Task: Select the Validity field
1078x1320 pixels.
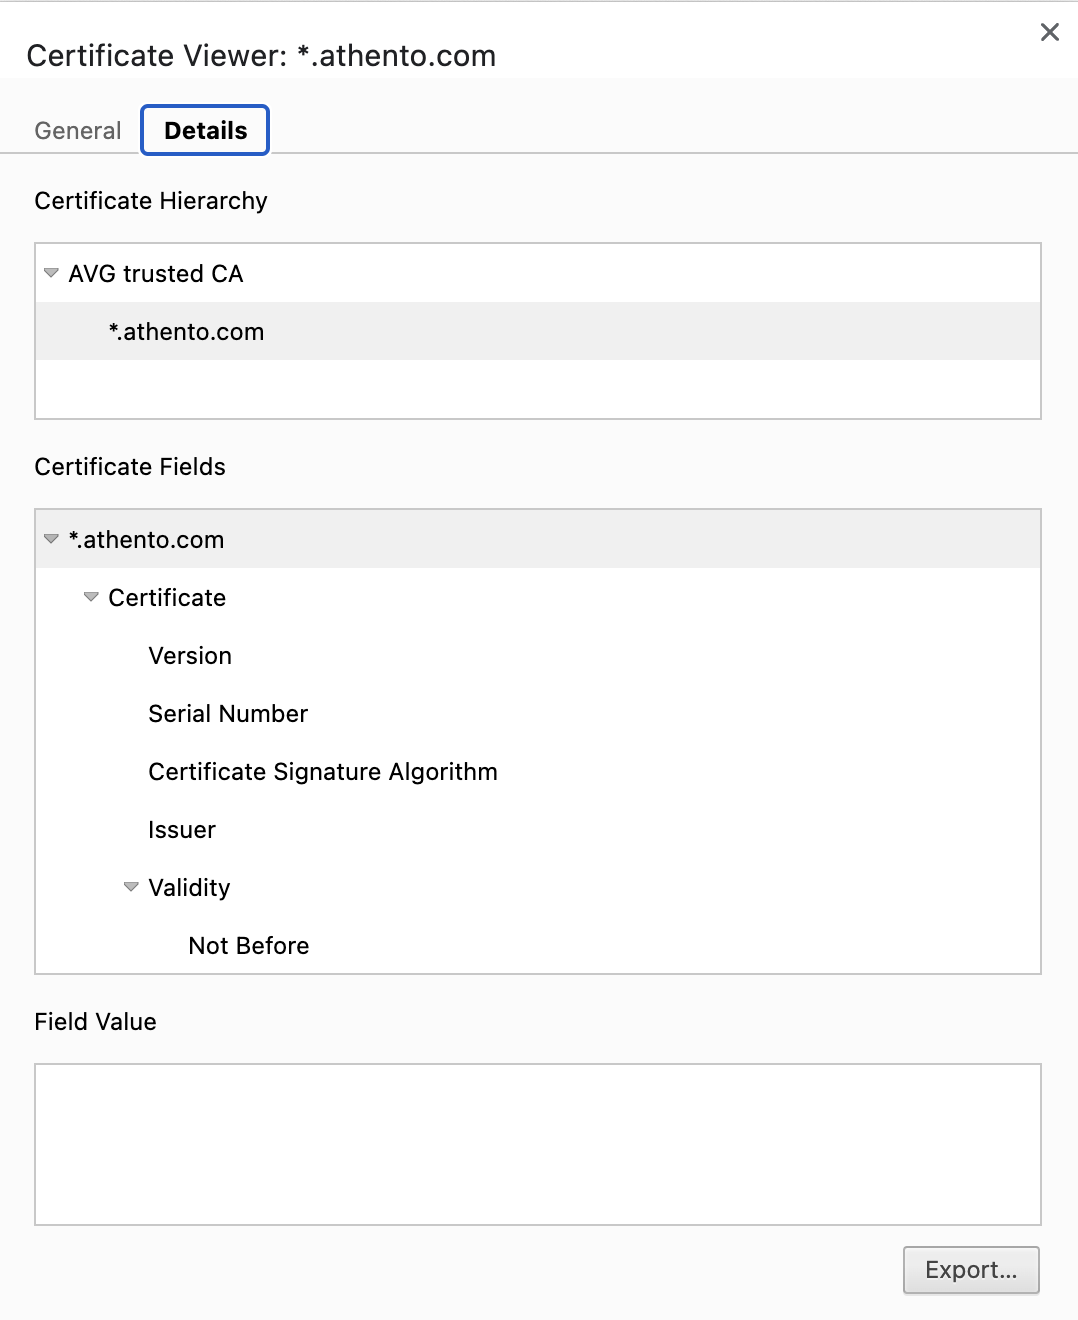Action: coord(189,888)
